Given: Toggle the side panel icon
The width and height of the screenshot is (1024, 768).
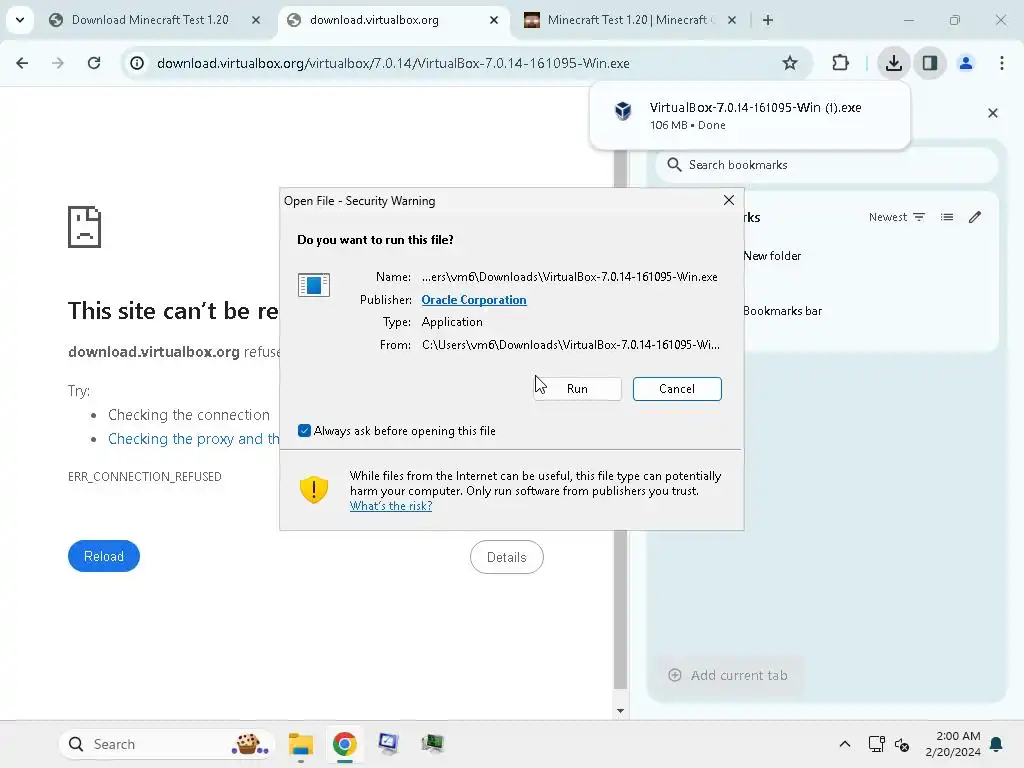Looking at the screenshot, I should (x=930, y=63).
